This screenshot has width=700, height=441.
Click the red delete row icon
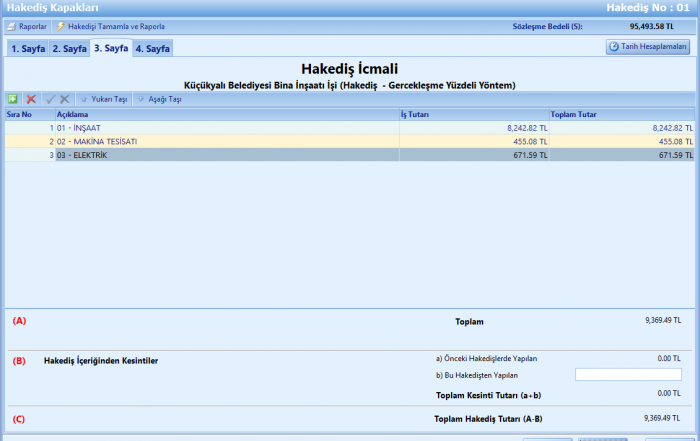(x=31, y=100)
